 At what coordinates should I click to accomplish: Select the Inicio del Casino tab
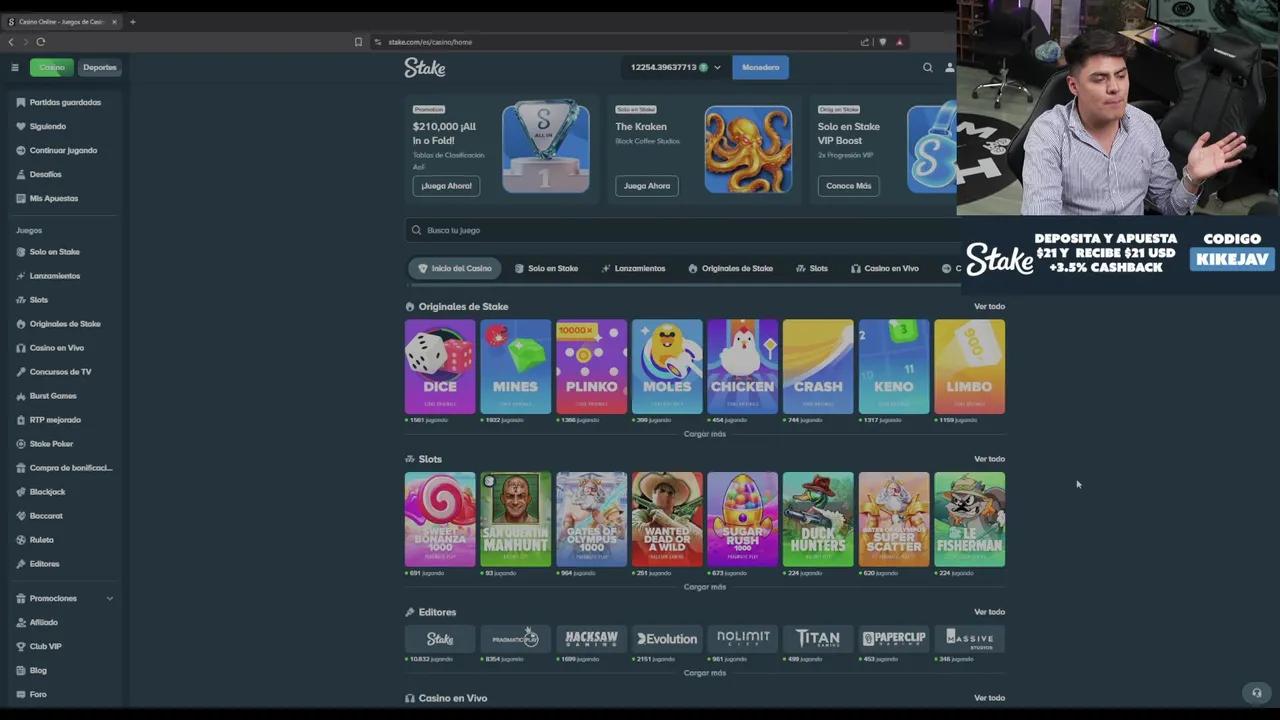(455, 269)
